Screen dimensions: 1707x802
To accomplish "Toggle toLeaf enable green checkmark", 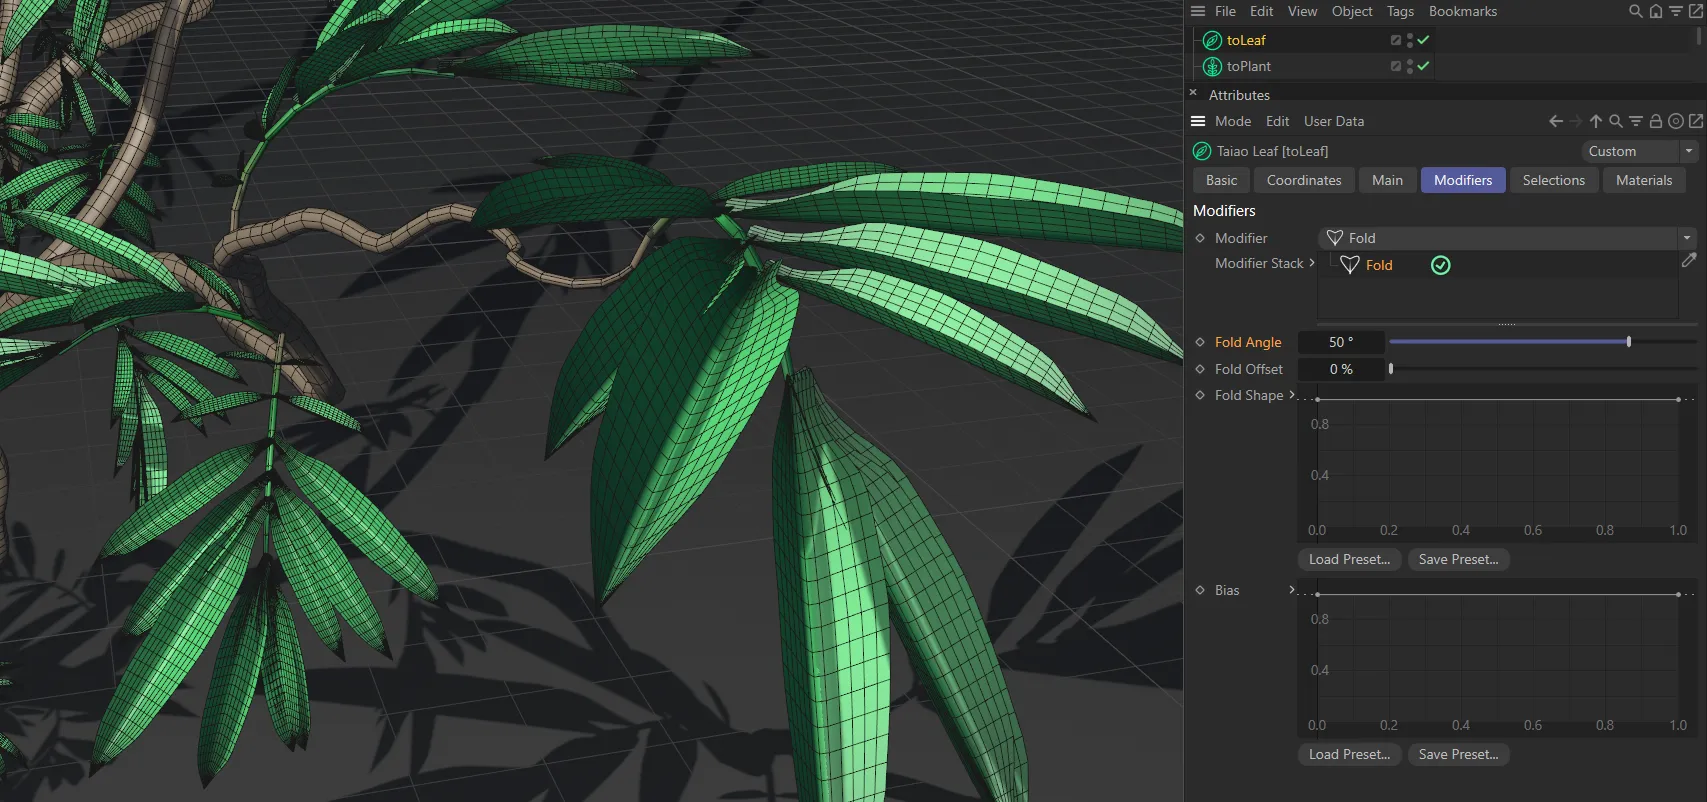I will pos(1423,40).
